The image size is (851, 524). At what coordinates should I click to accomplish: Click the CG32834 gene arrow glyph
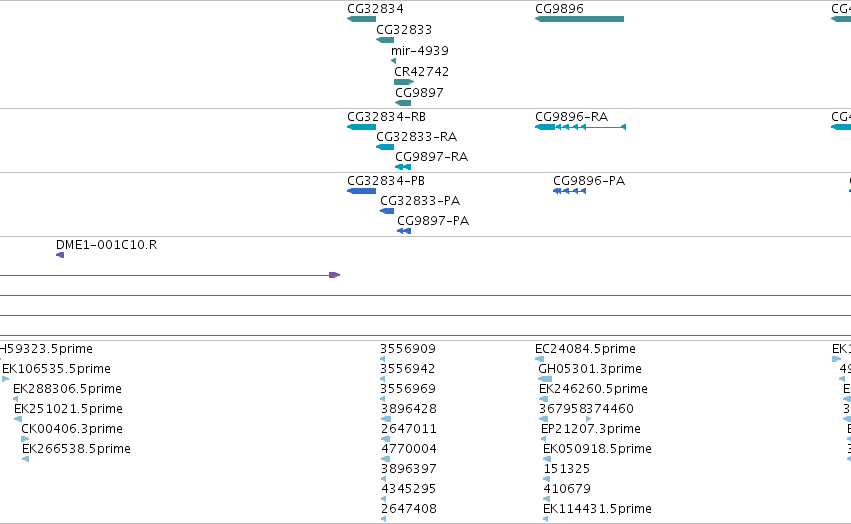361,19
